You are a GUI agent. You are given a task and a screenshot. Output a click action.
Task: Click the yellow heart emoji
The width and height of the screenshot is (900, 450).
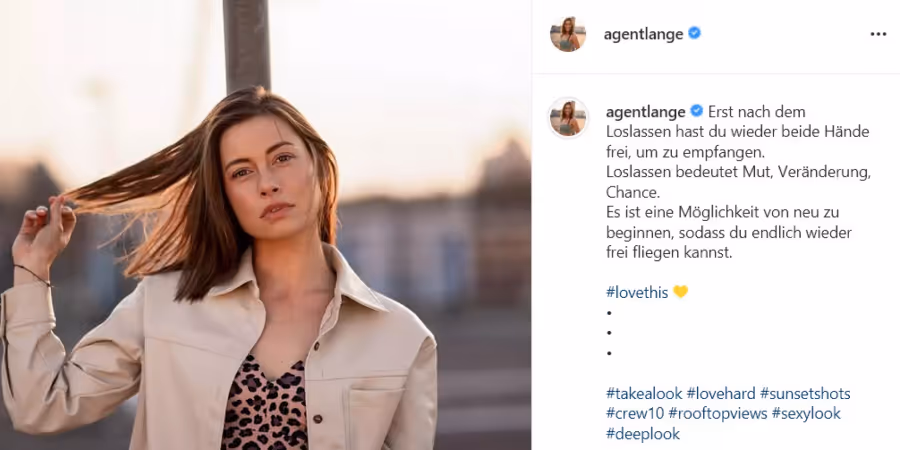tap(680, 292)
